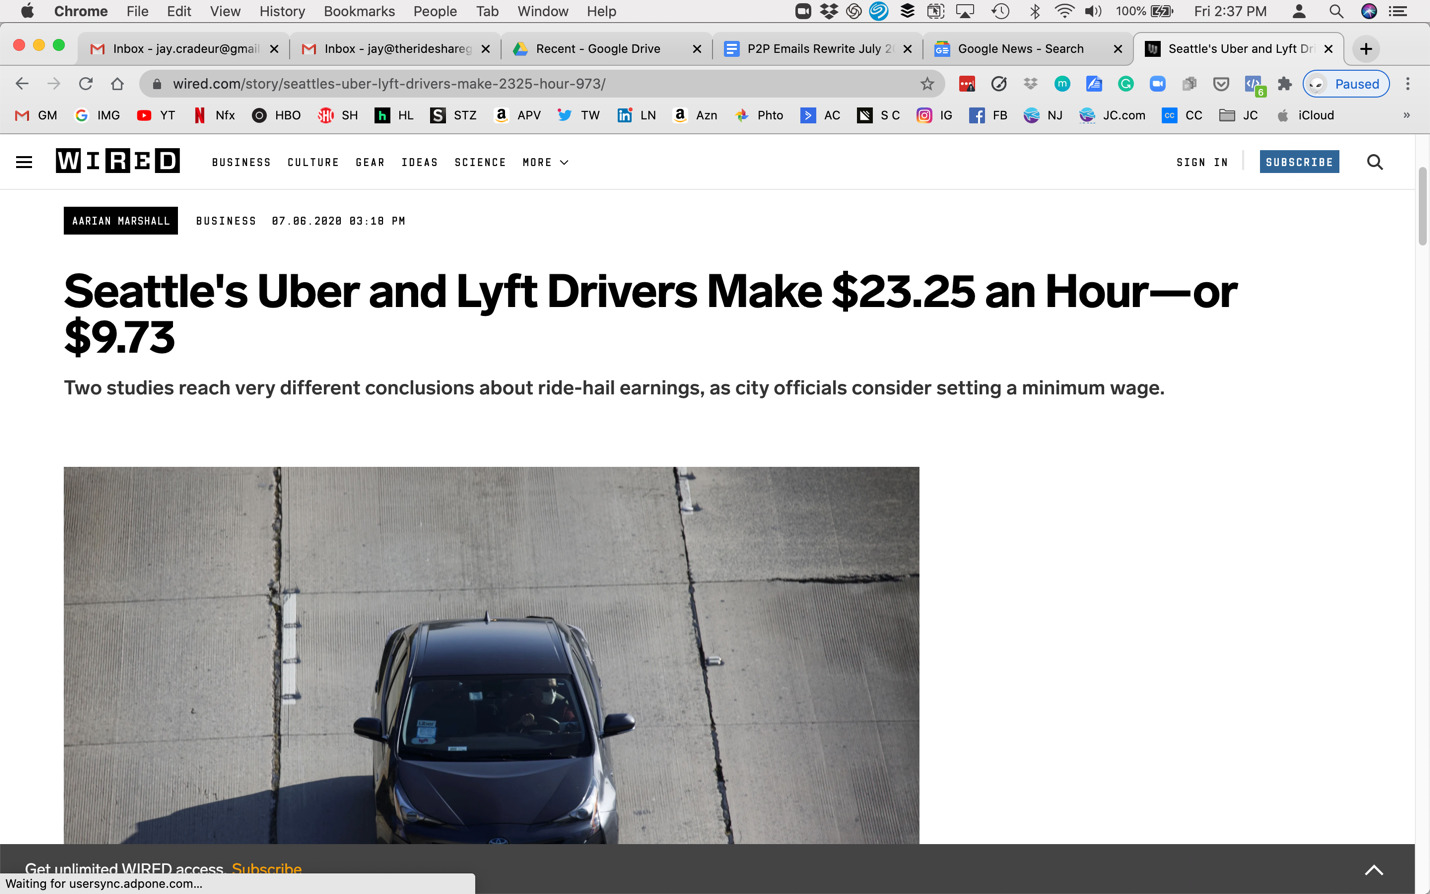This screenshot has width=1430, height=894.
Task: Open the WIRED hamburger menu
Action: [24, 162]
